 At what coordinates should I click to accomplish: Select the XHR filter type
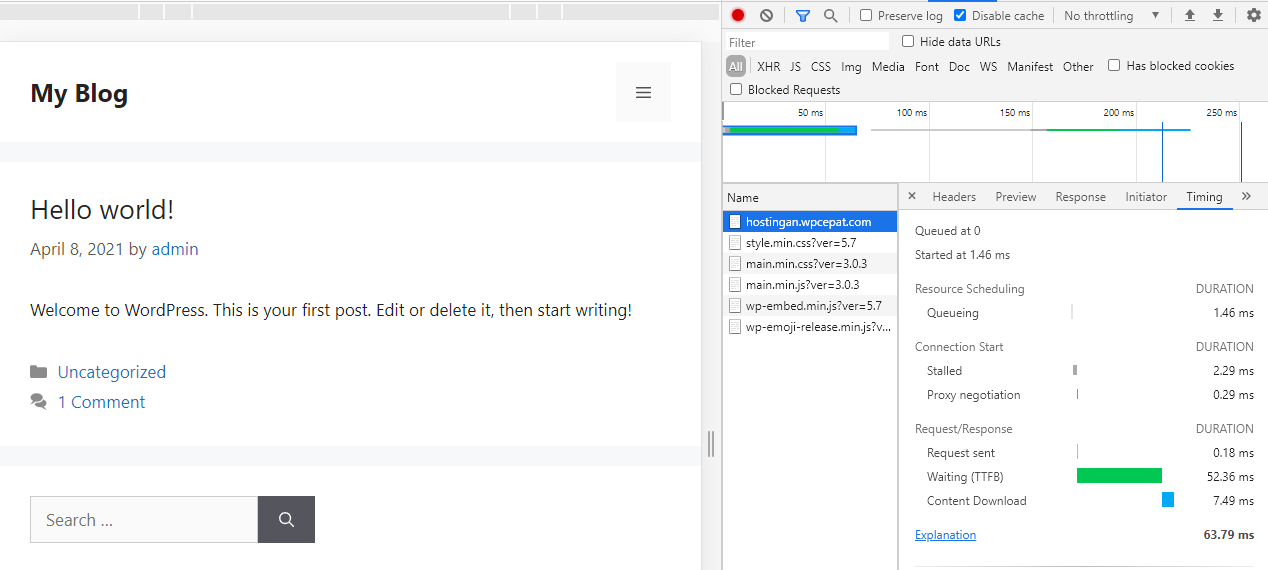[768, 67]
